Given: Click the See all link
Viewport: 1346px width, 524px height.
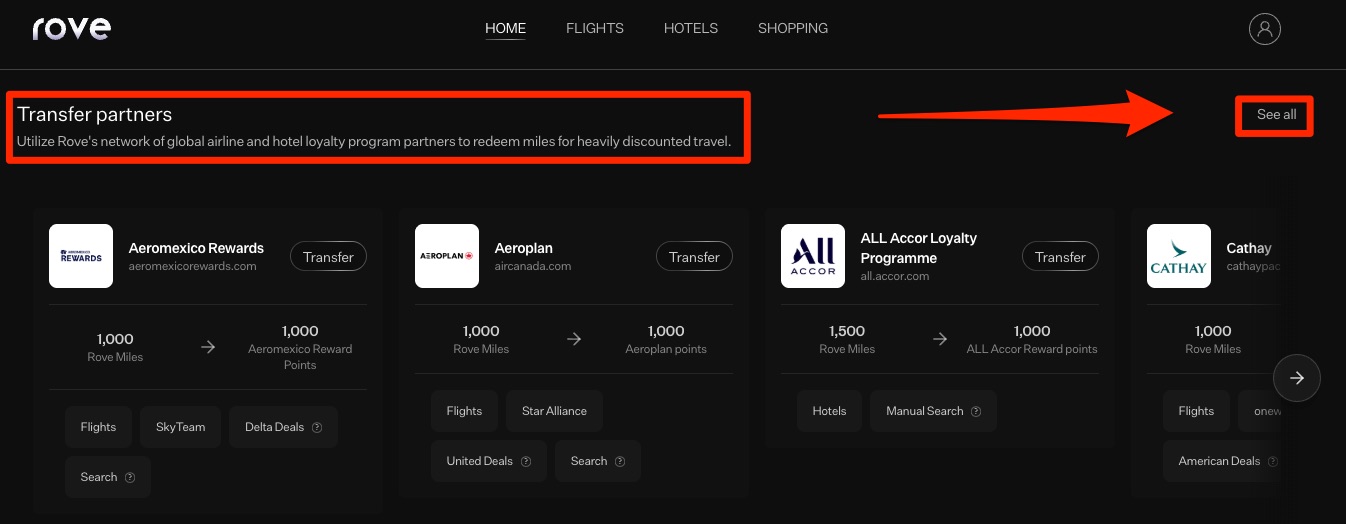Looking at the screenshot, I should click(x=1276, y=114).
